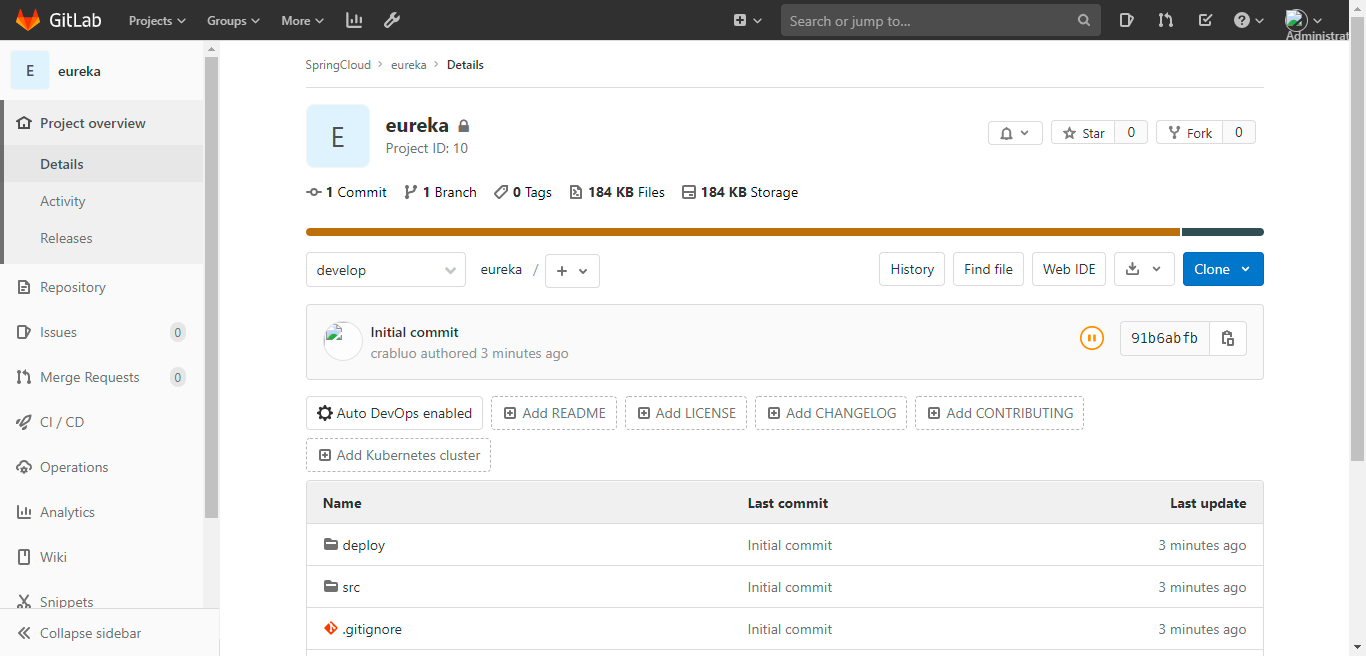This screenshot has width=1366, height=656.
Task: Click Add README
Action: click(x=554, y=413)
